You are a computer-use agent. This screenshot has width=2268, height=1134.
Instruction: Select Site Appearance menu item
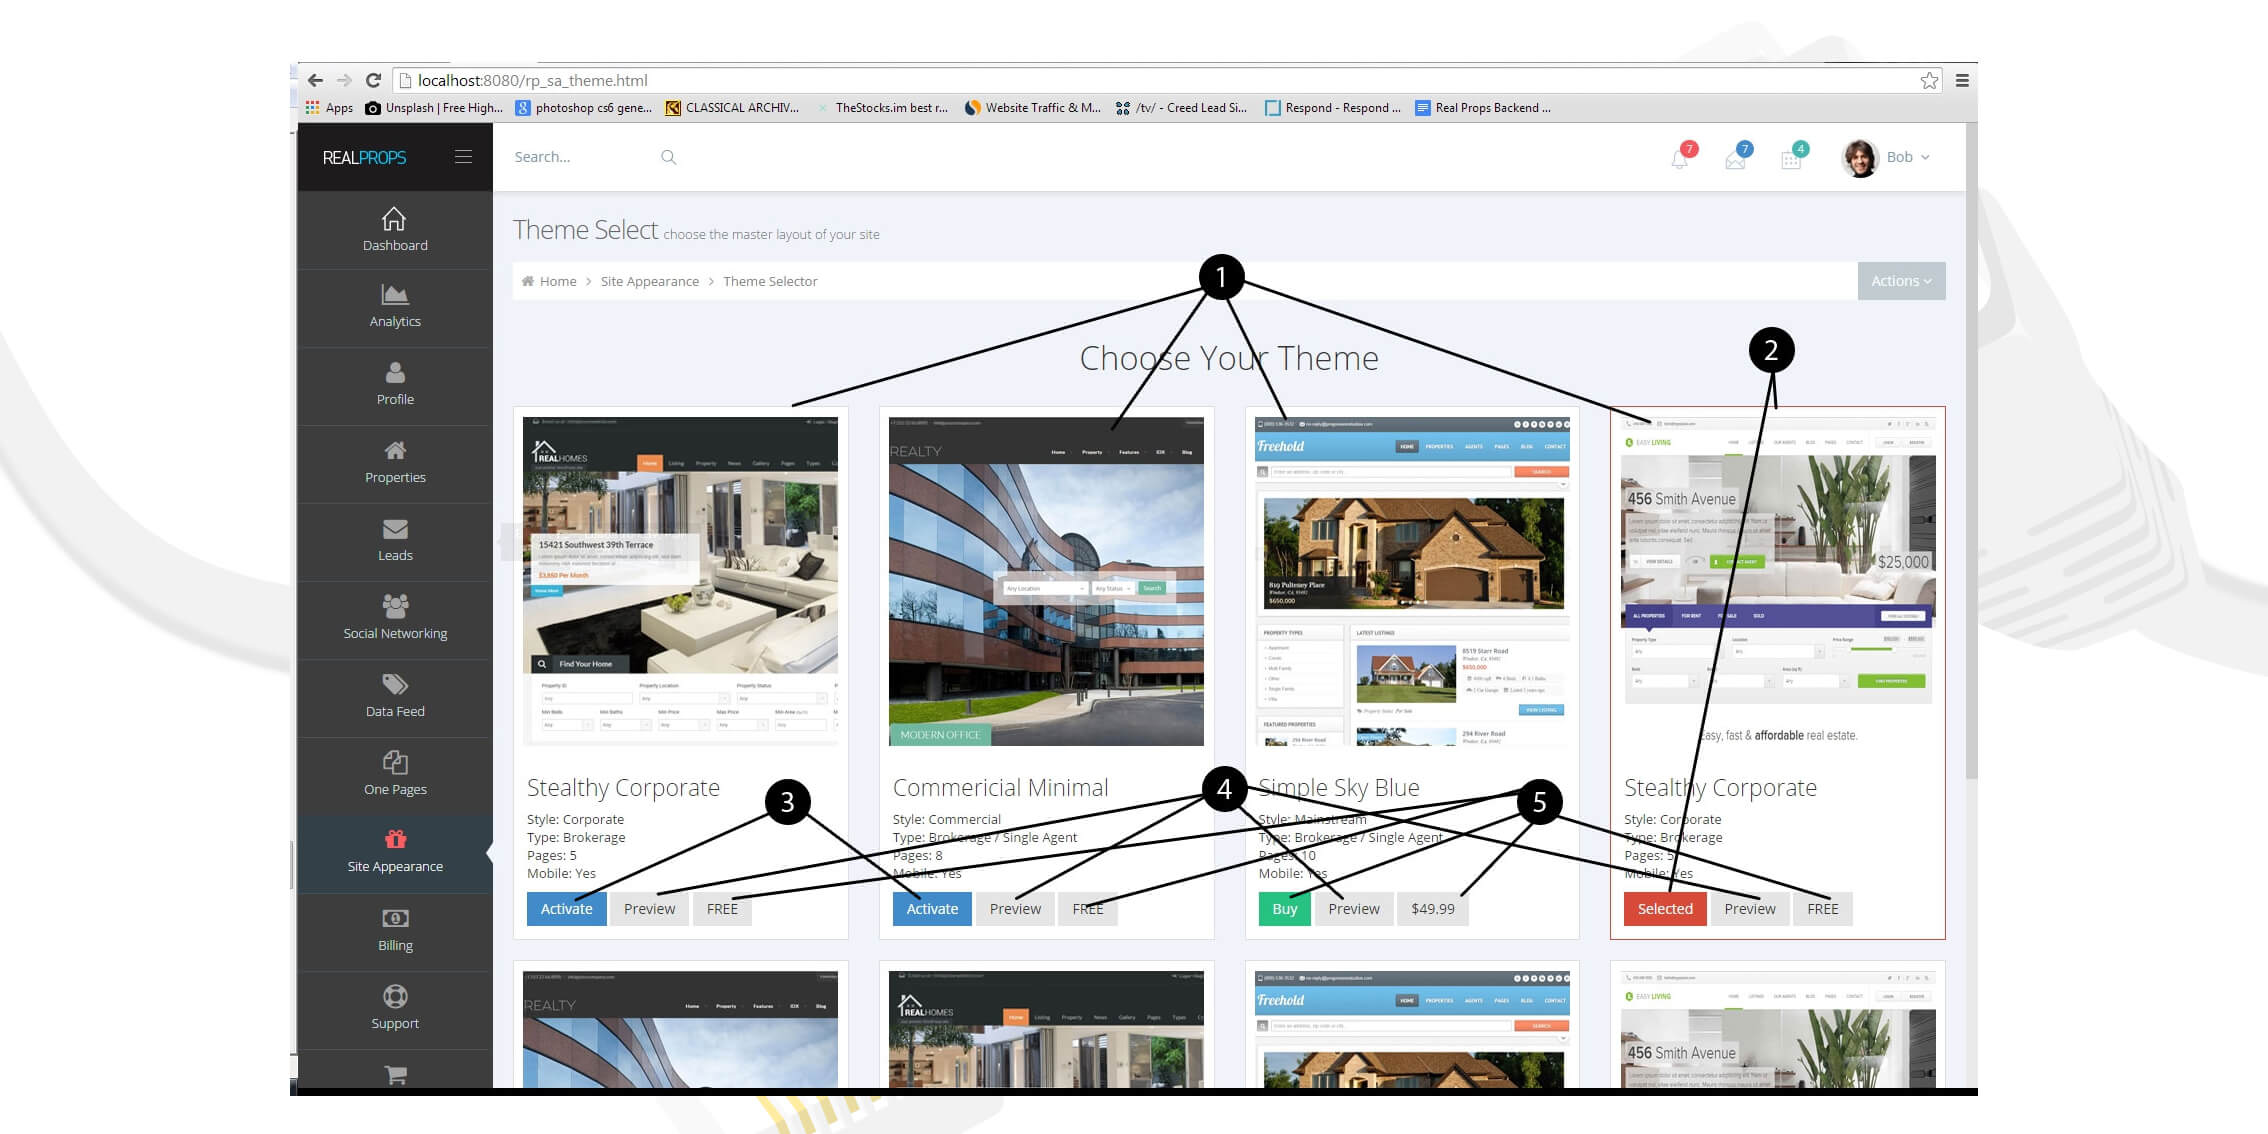tap(395, 852)
